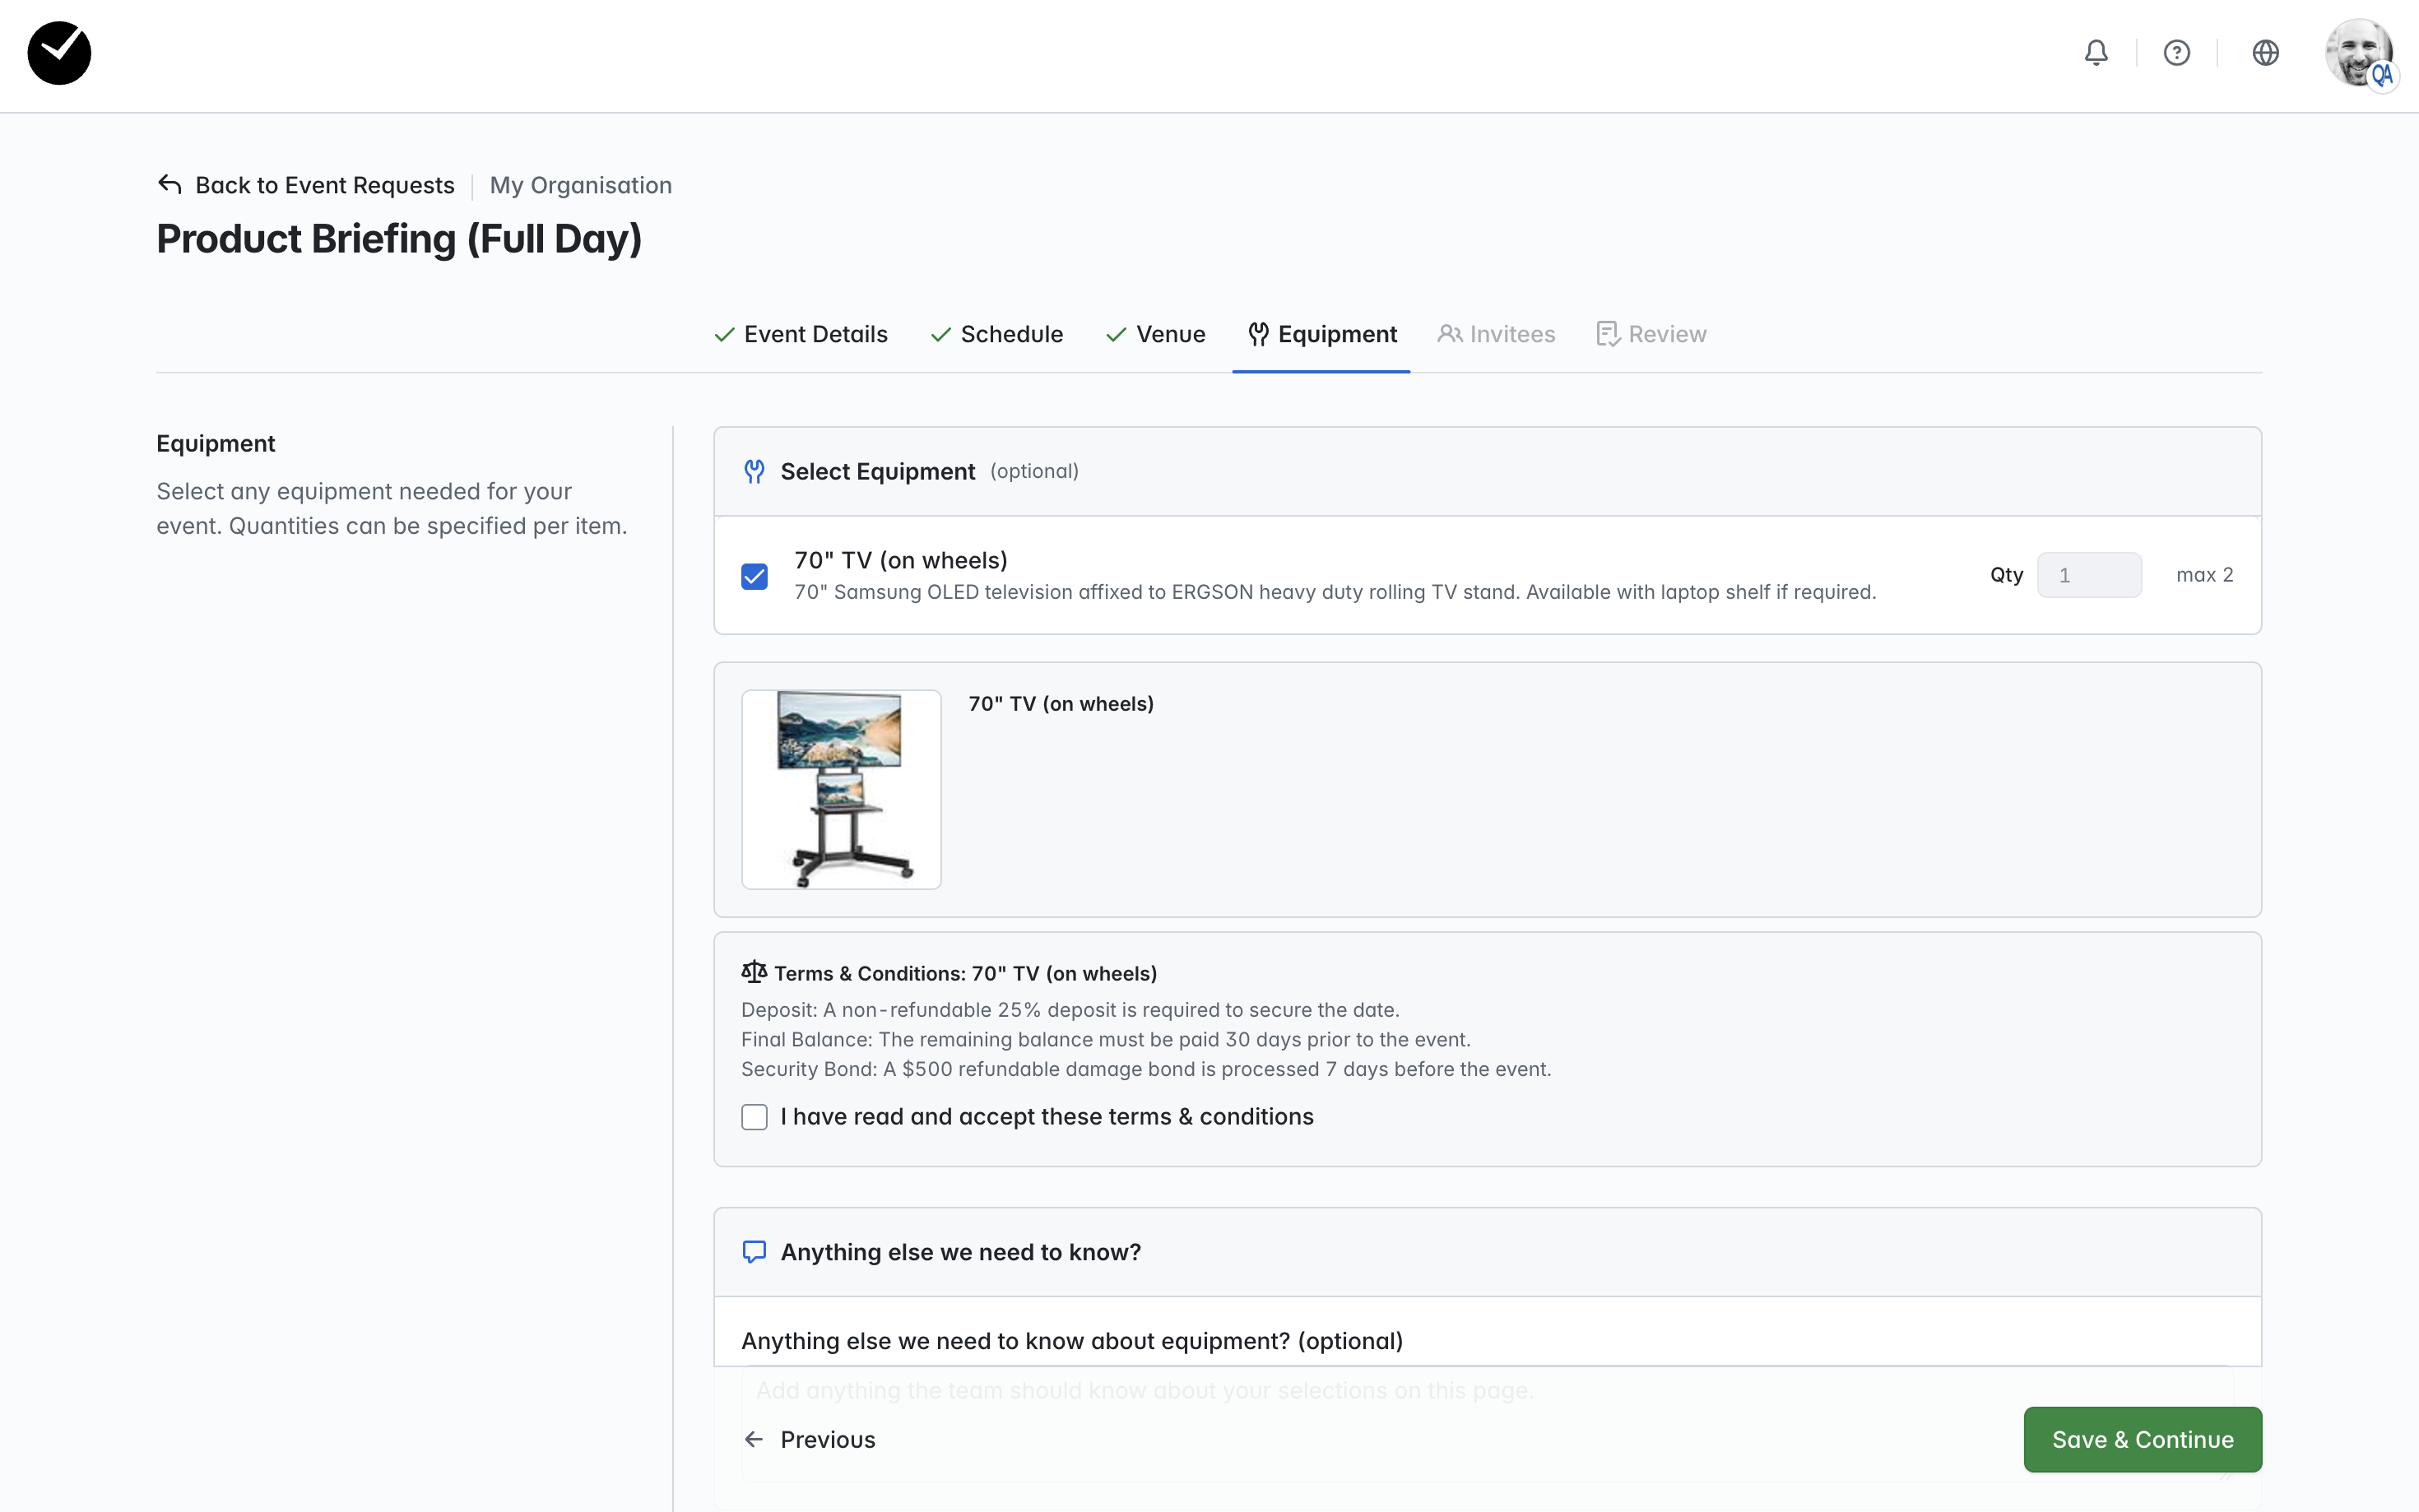
Task: Click the 'max 2' quantity limit text
Action: coord(2204,575)
